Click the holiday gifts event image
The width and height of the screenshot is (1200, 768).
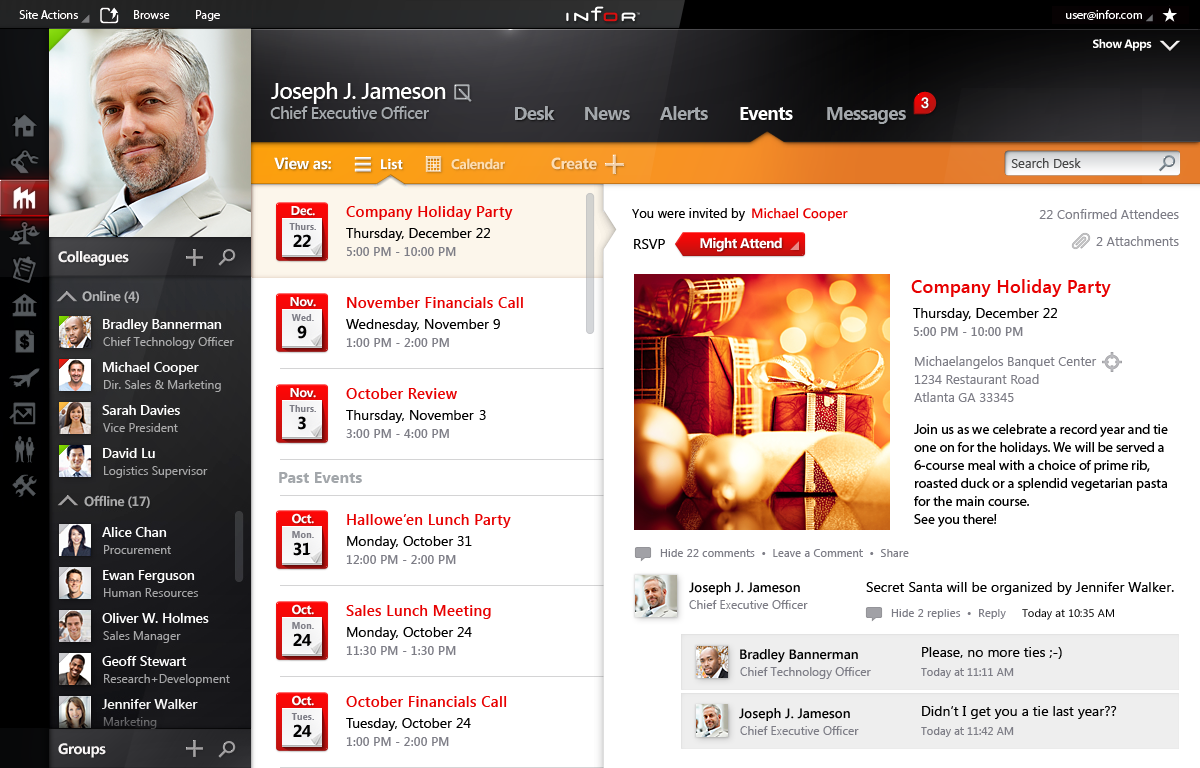pos(762,402)
